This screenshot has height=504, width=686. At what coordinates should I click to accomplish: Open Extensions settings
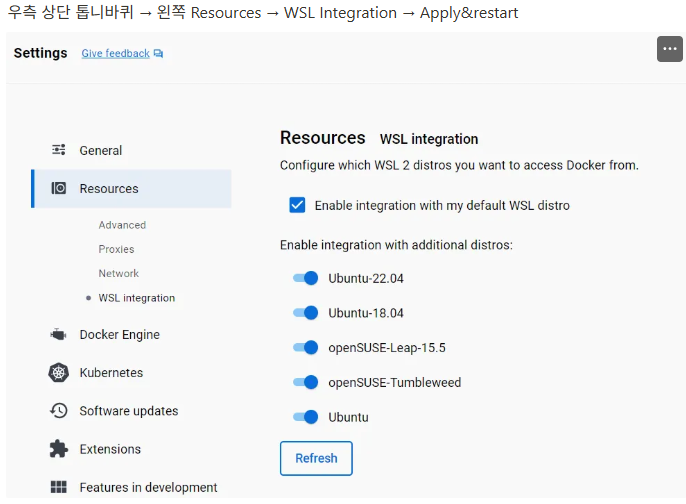pos(110,449)
